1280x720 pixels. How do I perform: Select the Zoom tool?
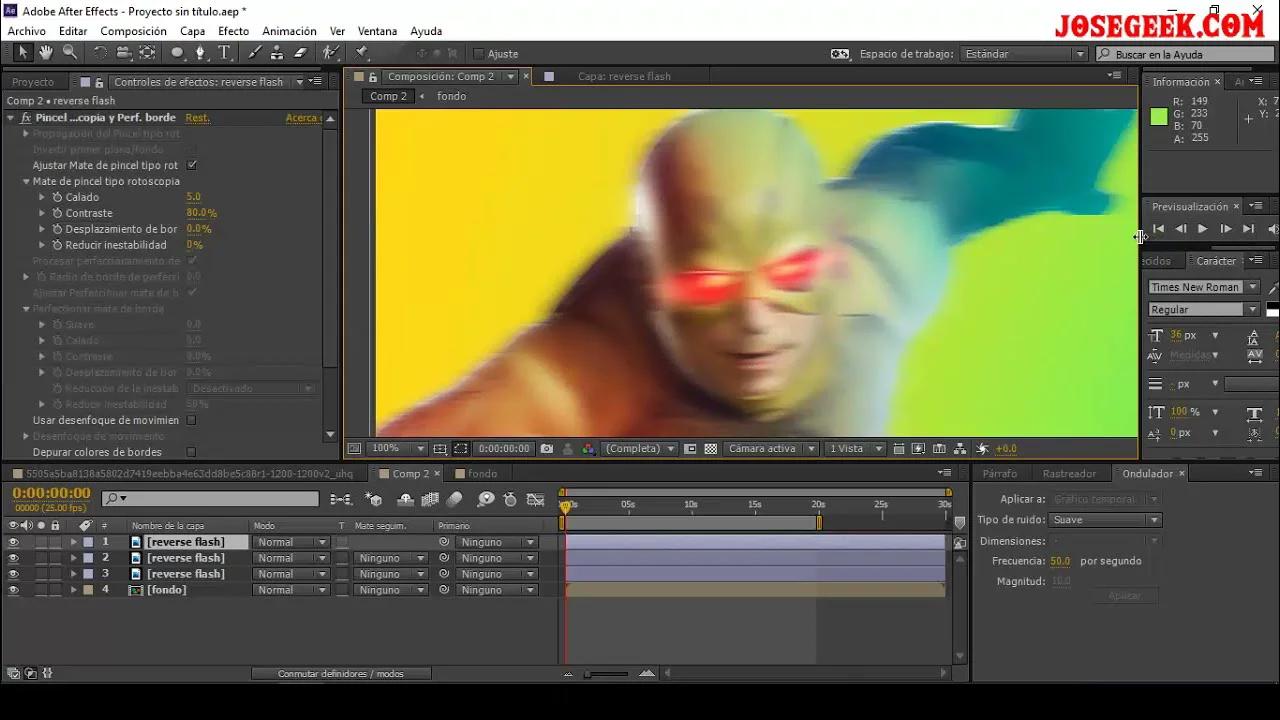coord(68,55)
